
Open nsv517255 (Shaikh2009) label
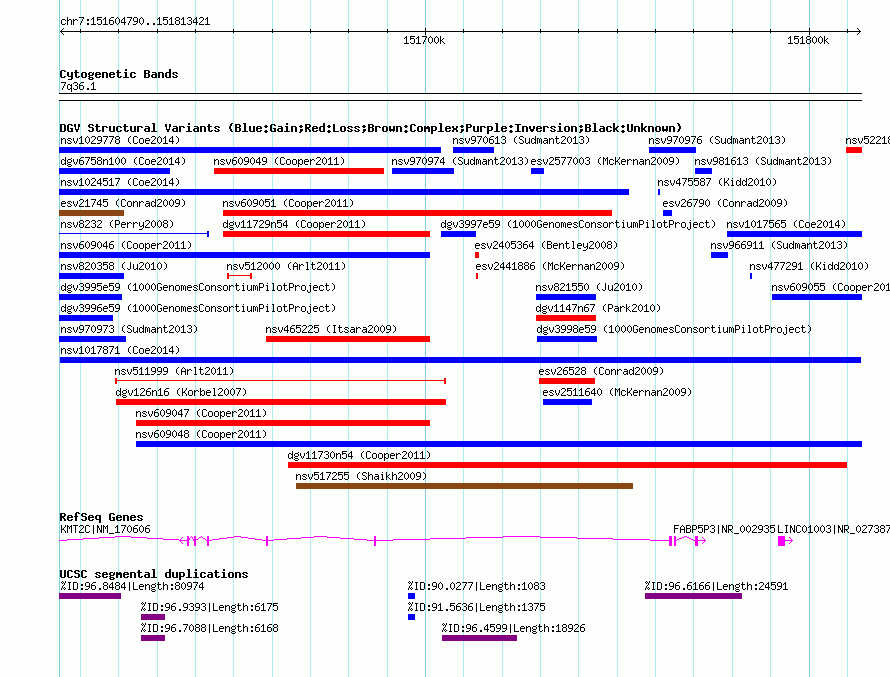pos(361,476)
